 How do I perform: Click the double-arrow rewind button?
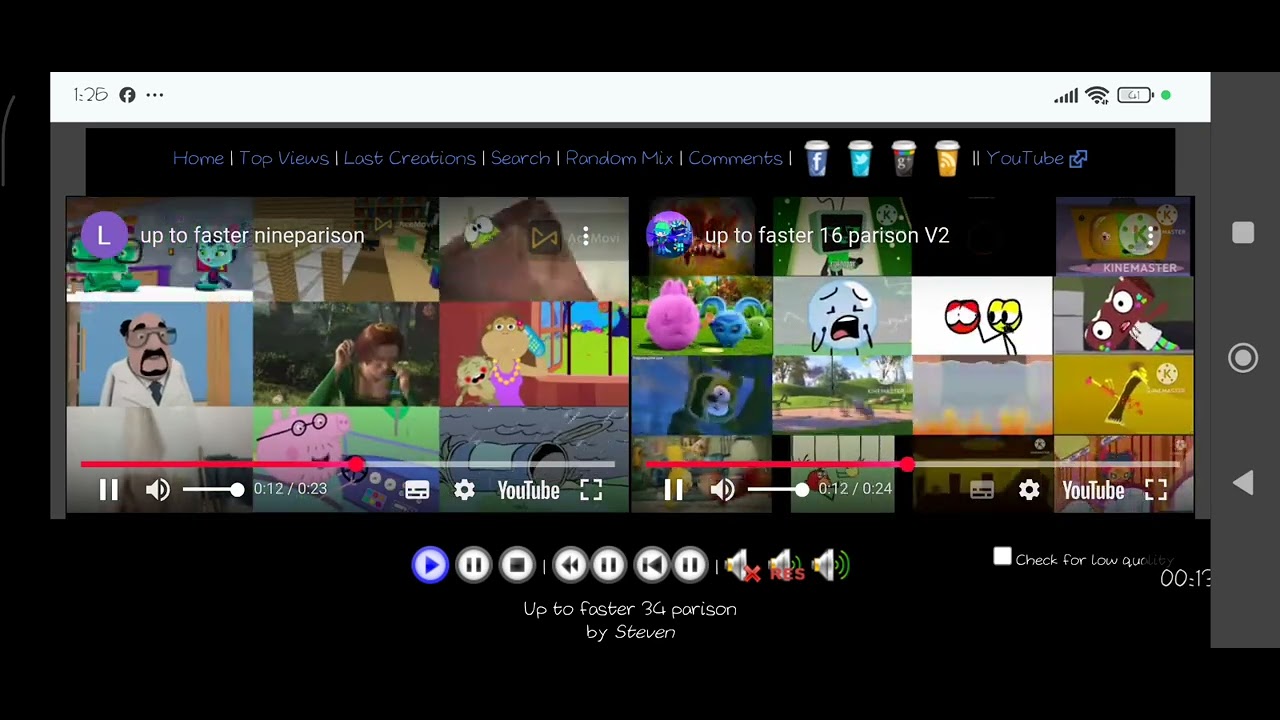(570, 566)
